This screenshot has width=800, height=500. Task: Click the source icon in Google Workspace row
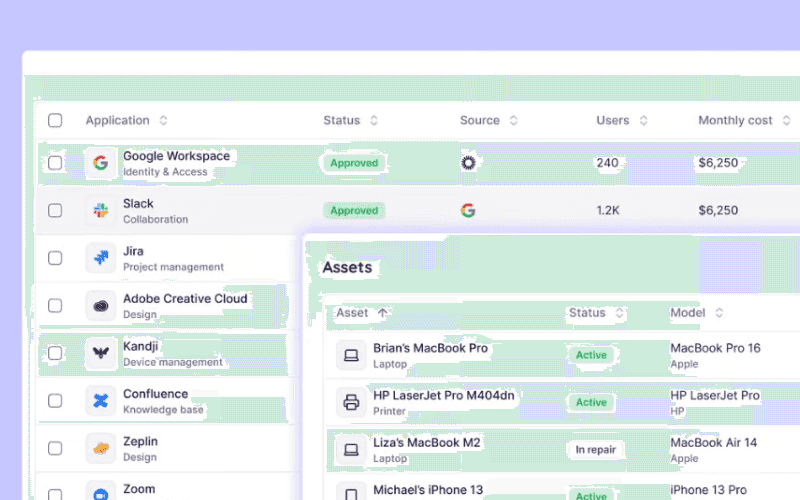pos(468,163)
